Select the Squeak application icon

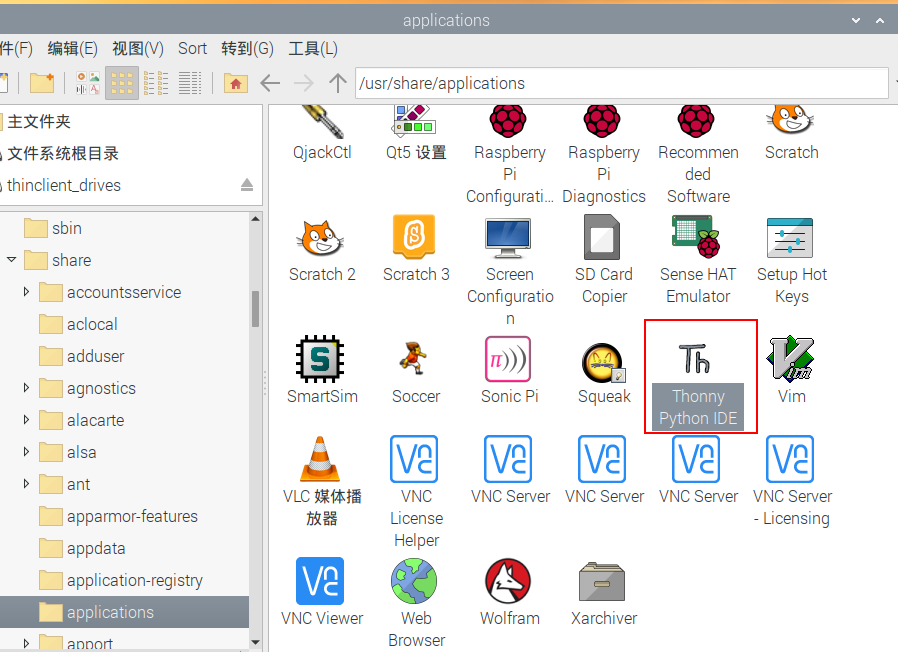click(604, 362)
